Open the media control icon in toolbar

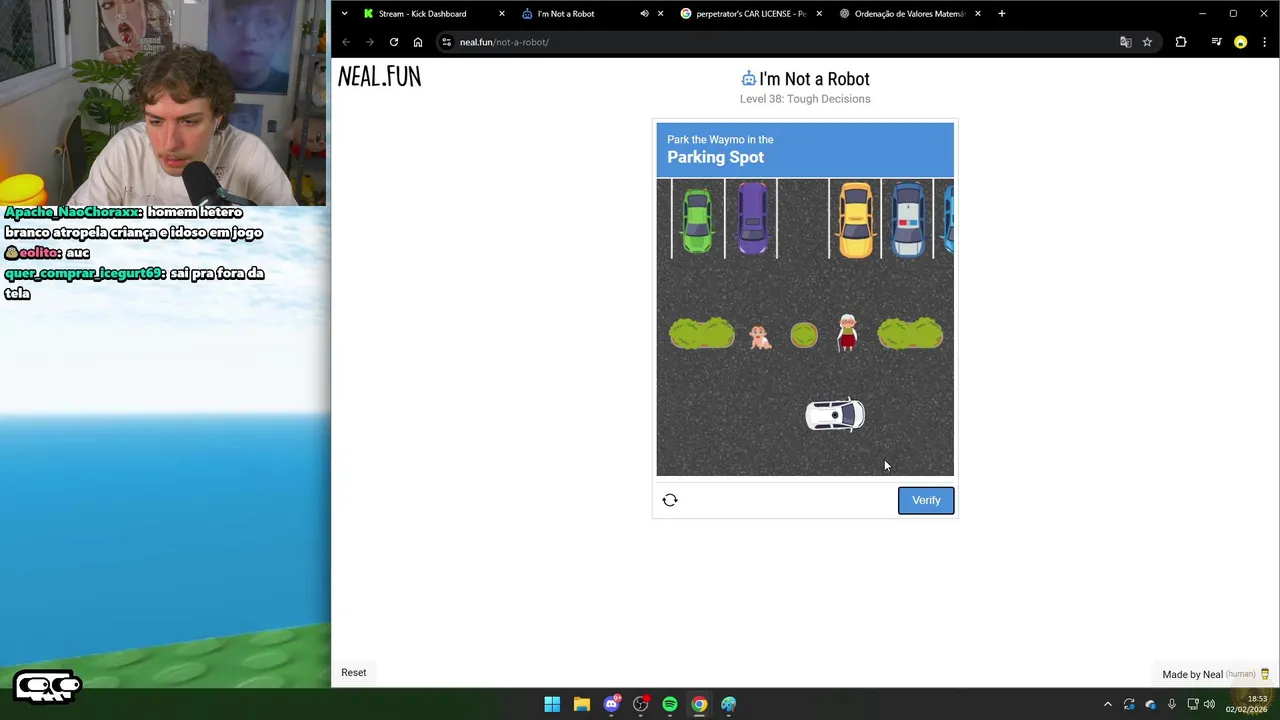(x=1216, y=42)
